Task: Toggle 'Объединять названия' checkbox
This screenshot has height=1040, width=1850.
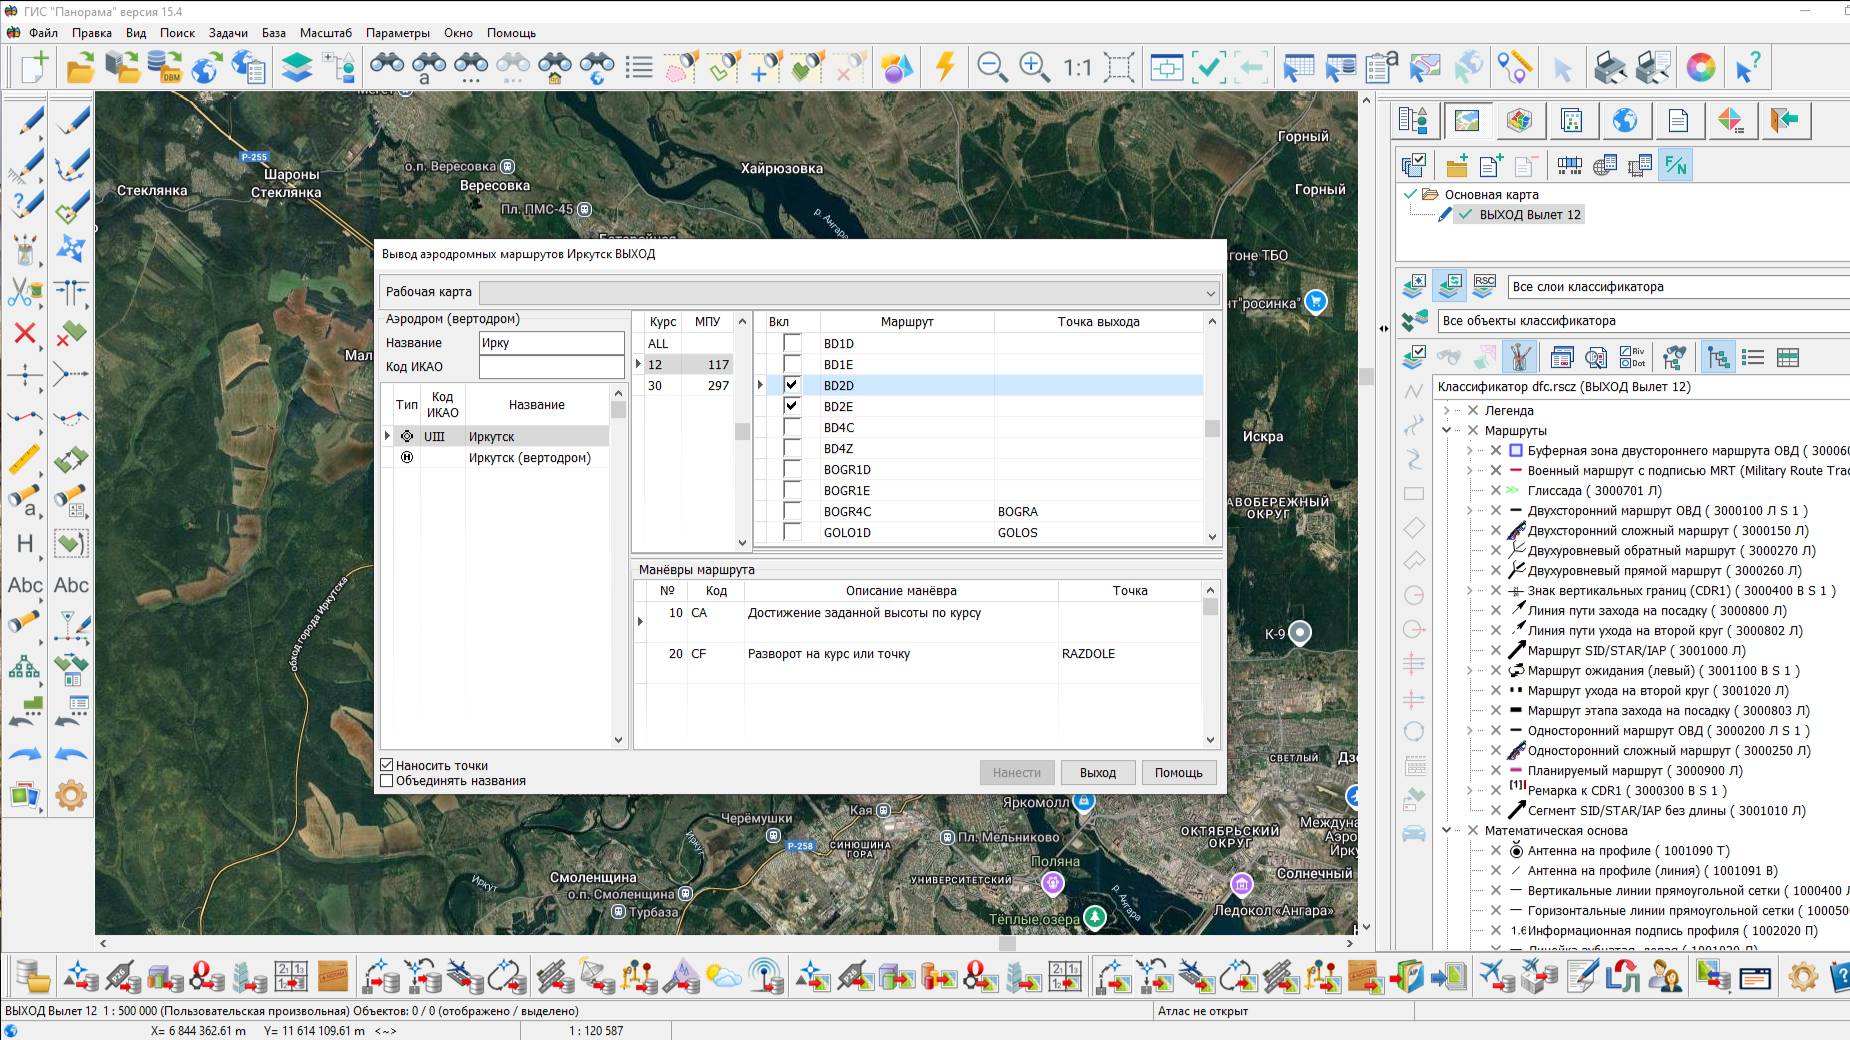Action: point(387,781)
